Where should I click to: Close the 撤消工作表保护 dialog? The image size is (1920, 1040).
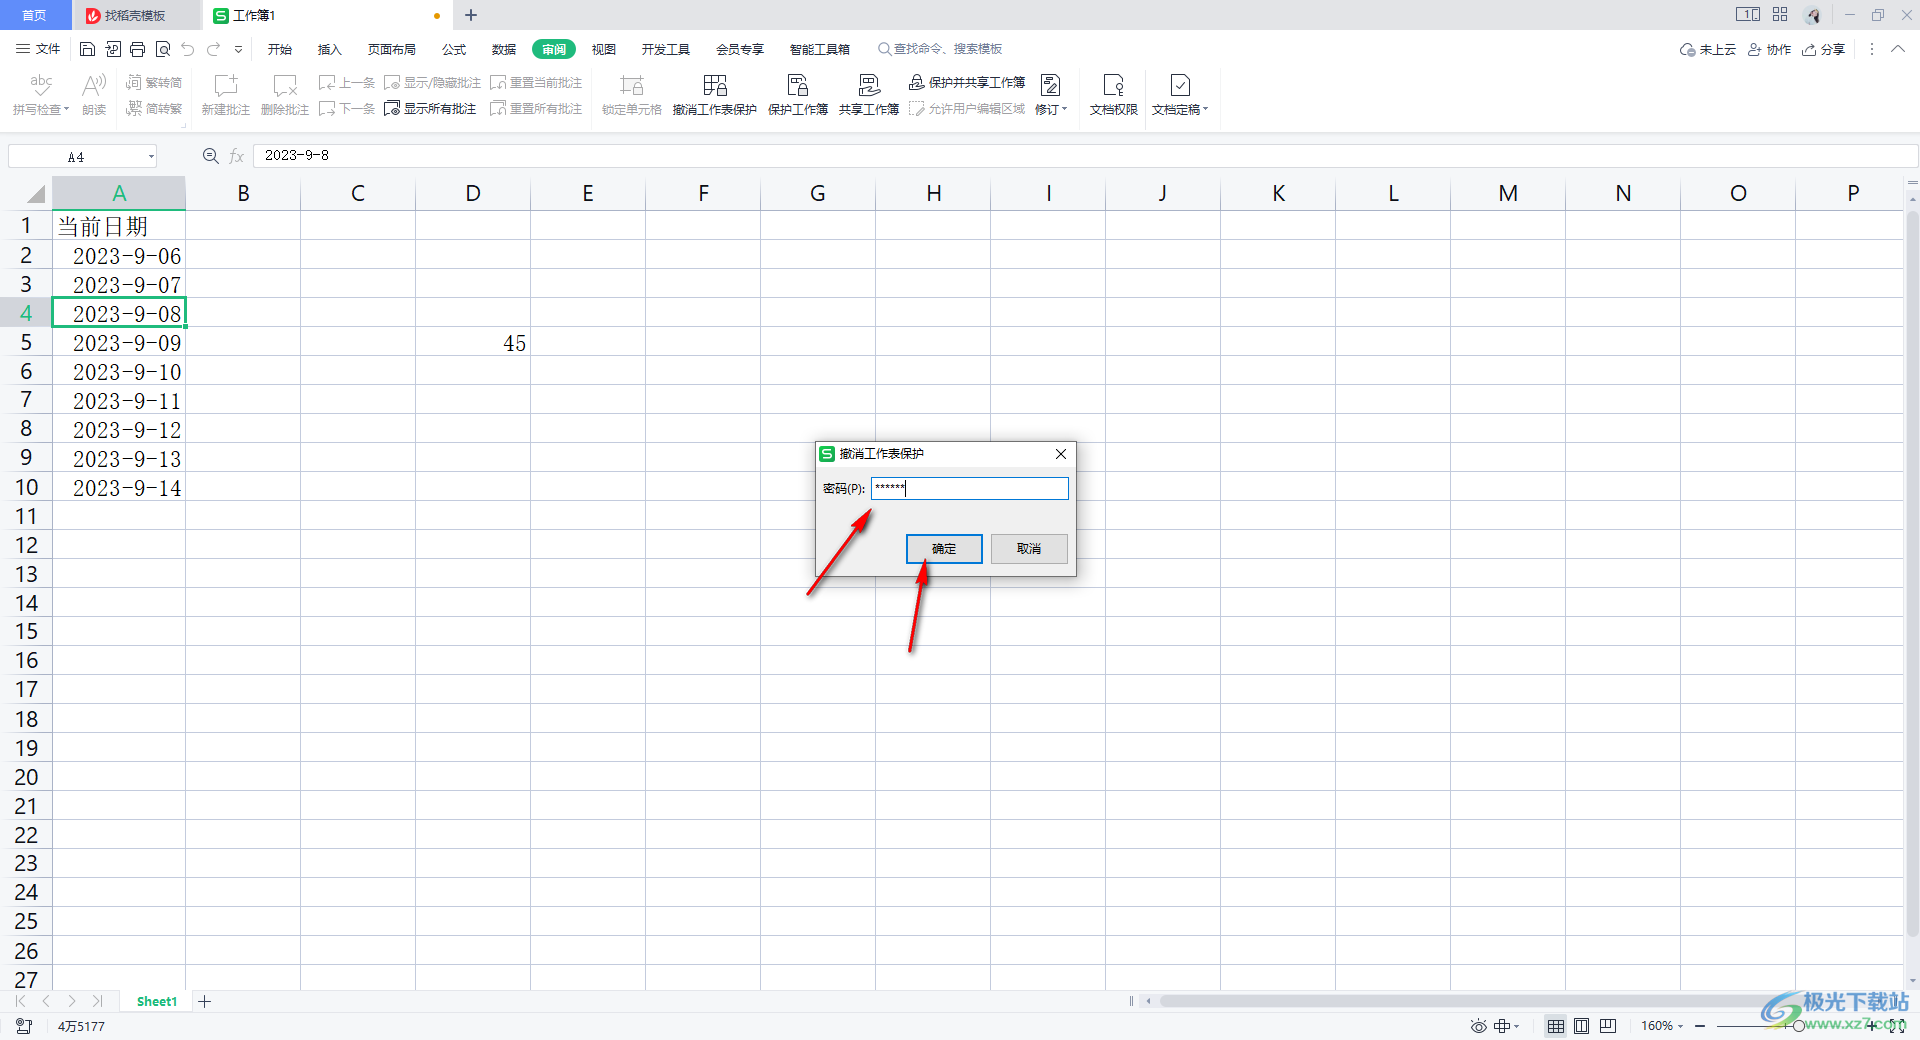tap(1061, 454)
